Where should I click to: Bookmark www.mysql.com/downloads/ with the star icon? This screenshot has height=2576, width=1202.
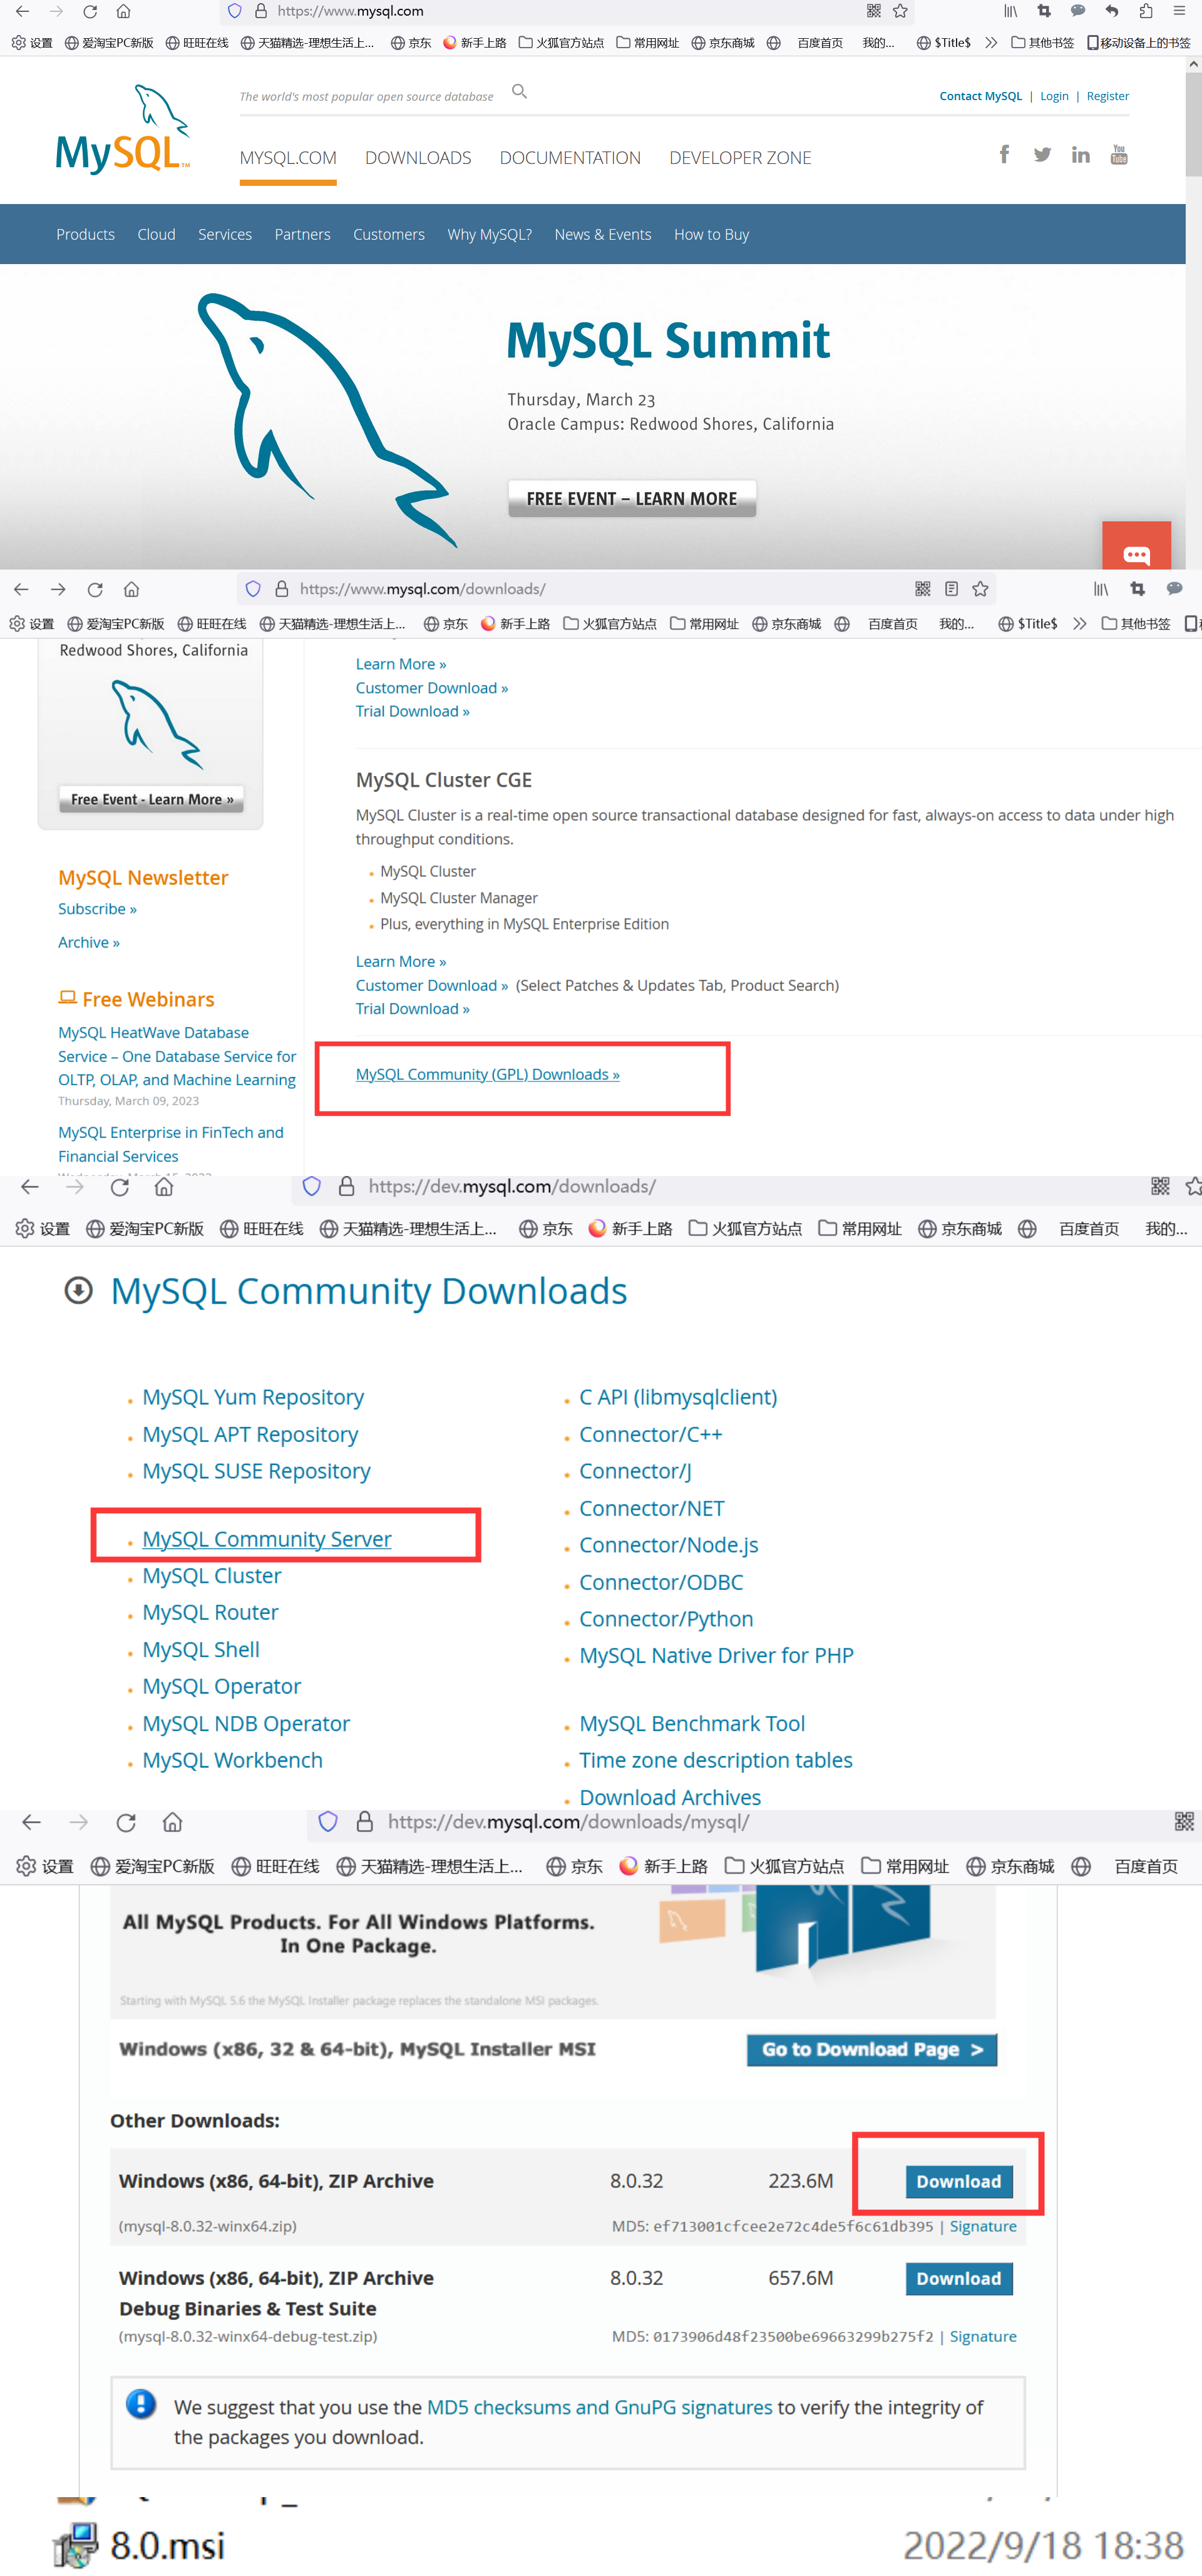[980, 589]
